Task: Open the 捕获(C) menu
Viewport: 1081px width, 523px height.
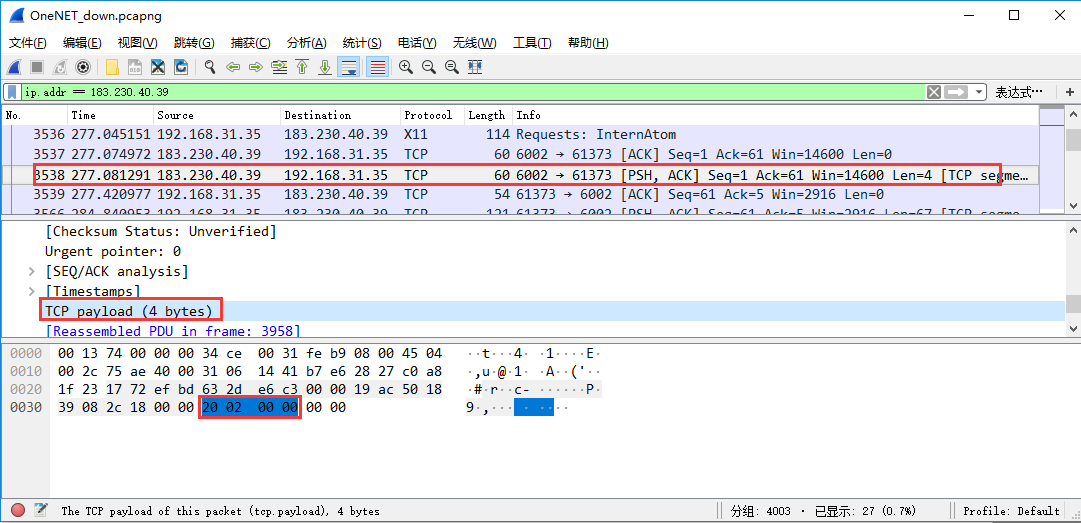Action: point(250,43)
